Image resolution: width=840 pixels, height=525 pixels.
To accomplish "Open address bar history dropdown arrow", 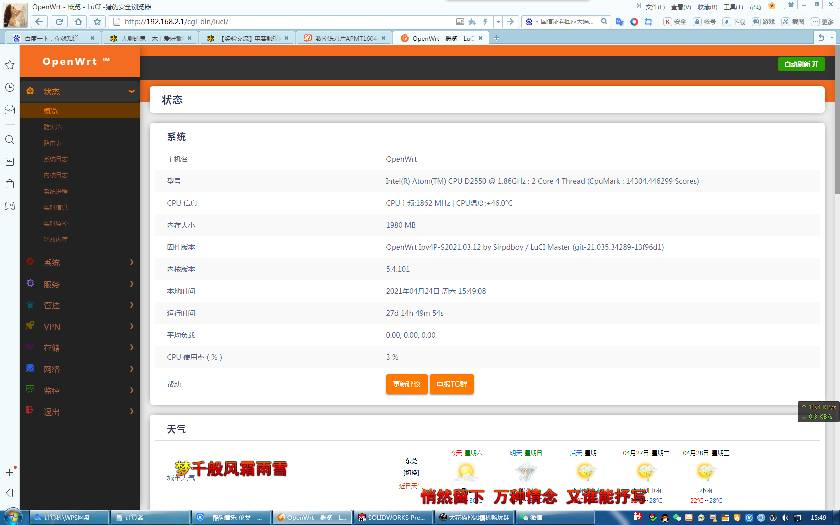I will coord(498,22).
